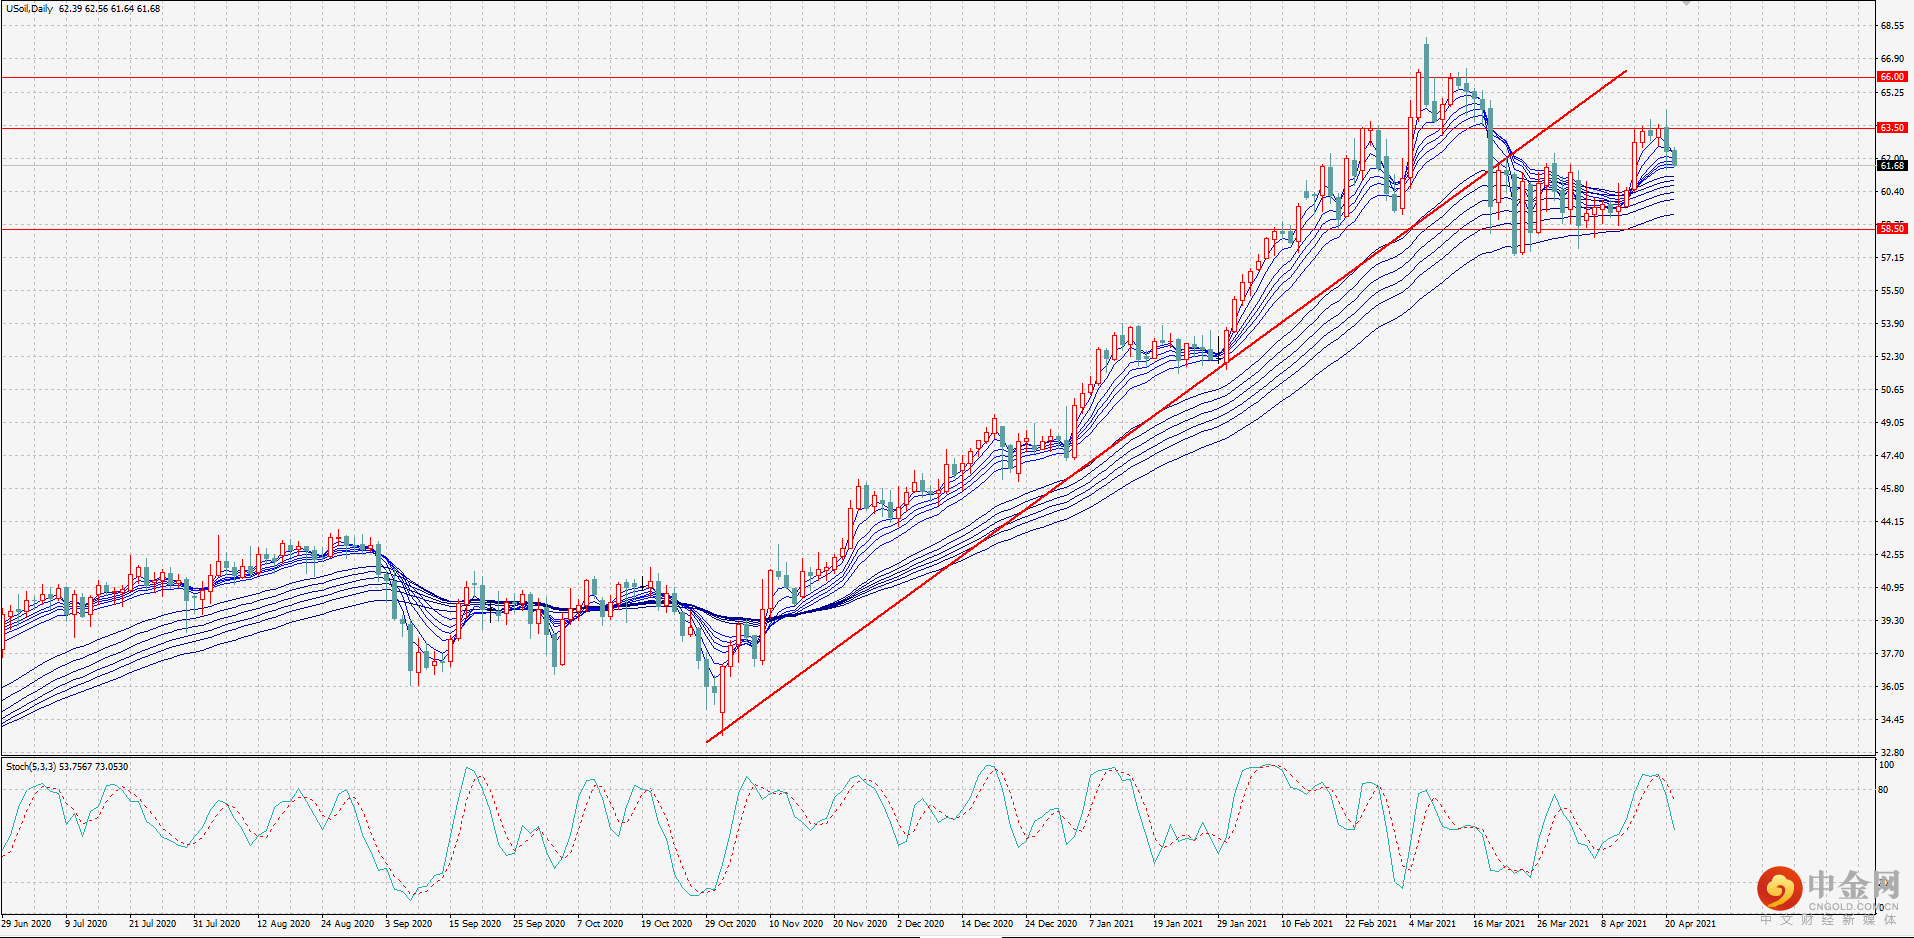Viewport: 1914px width, 938px height.
Task: Select the red 58.50 price level tag
Action: (1892, 229)
